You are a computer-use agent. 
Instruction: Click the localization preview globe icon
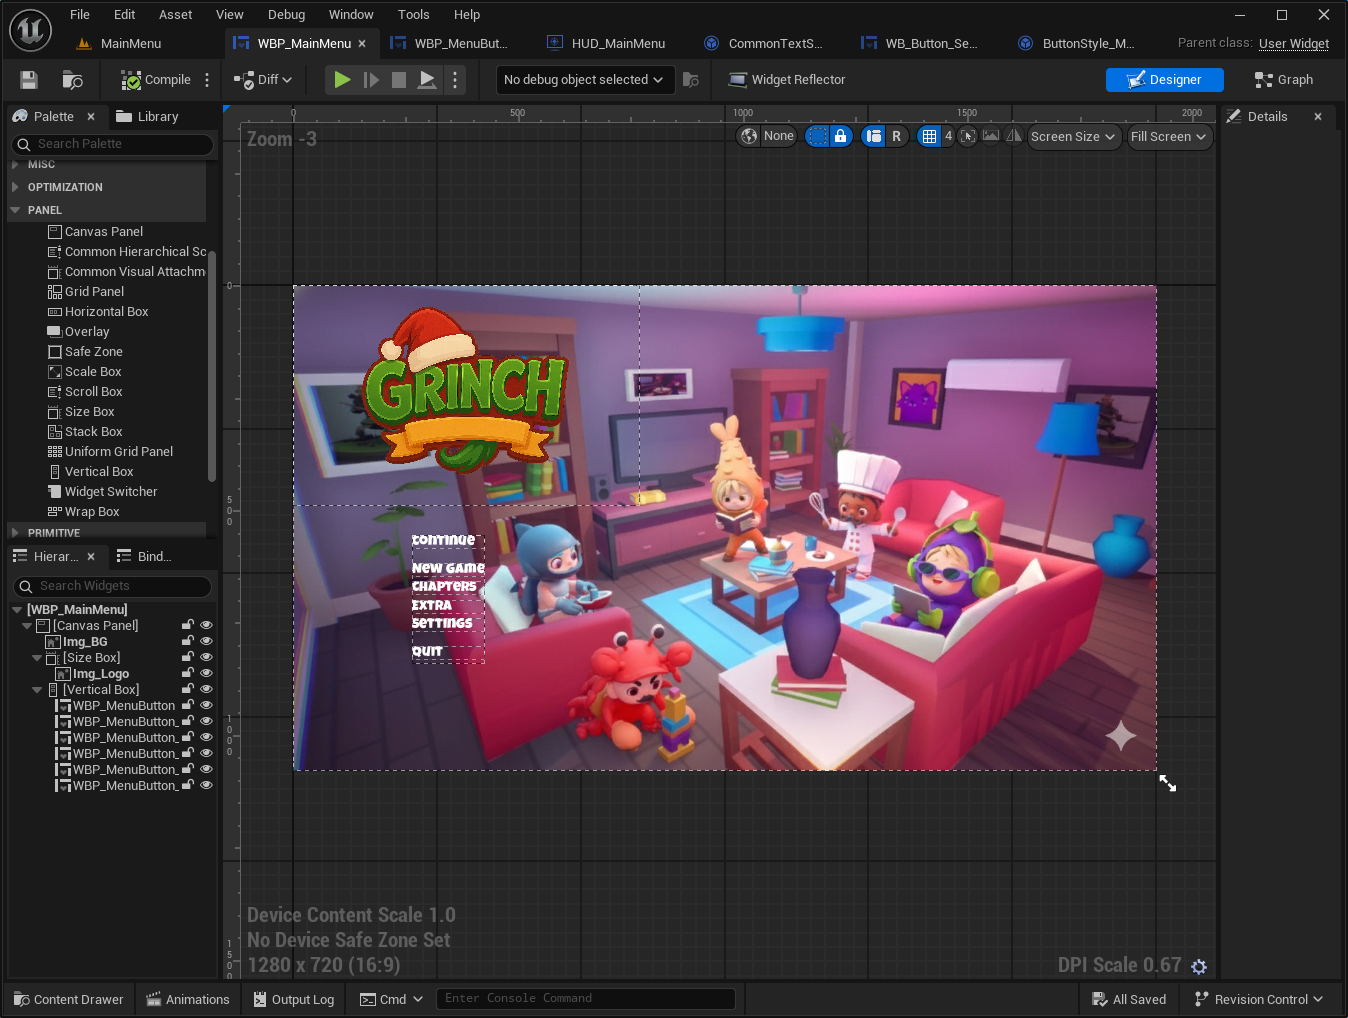click(x=749, y=136)
